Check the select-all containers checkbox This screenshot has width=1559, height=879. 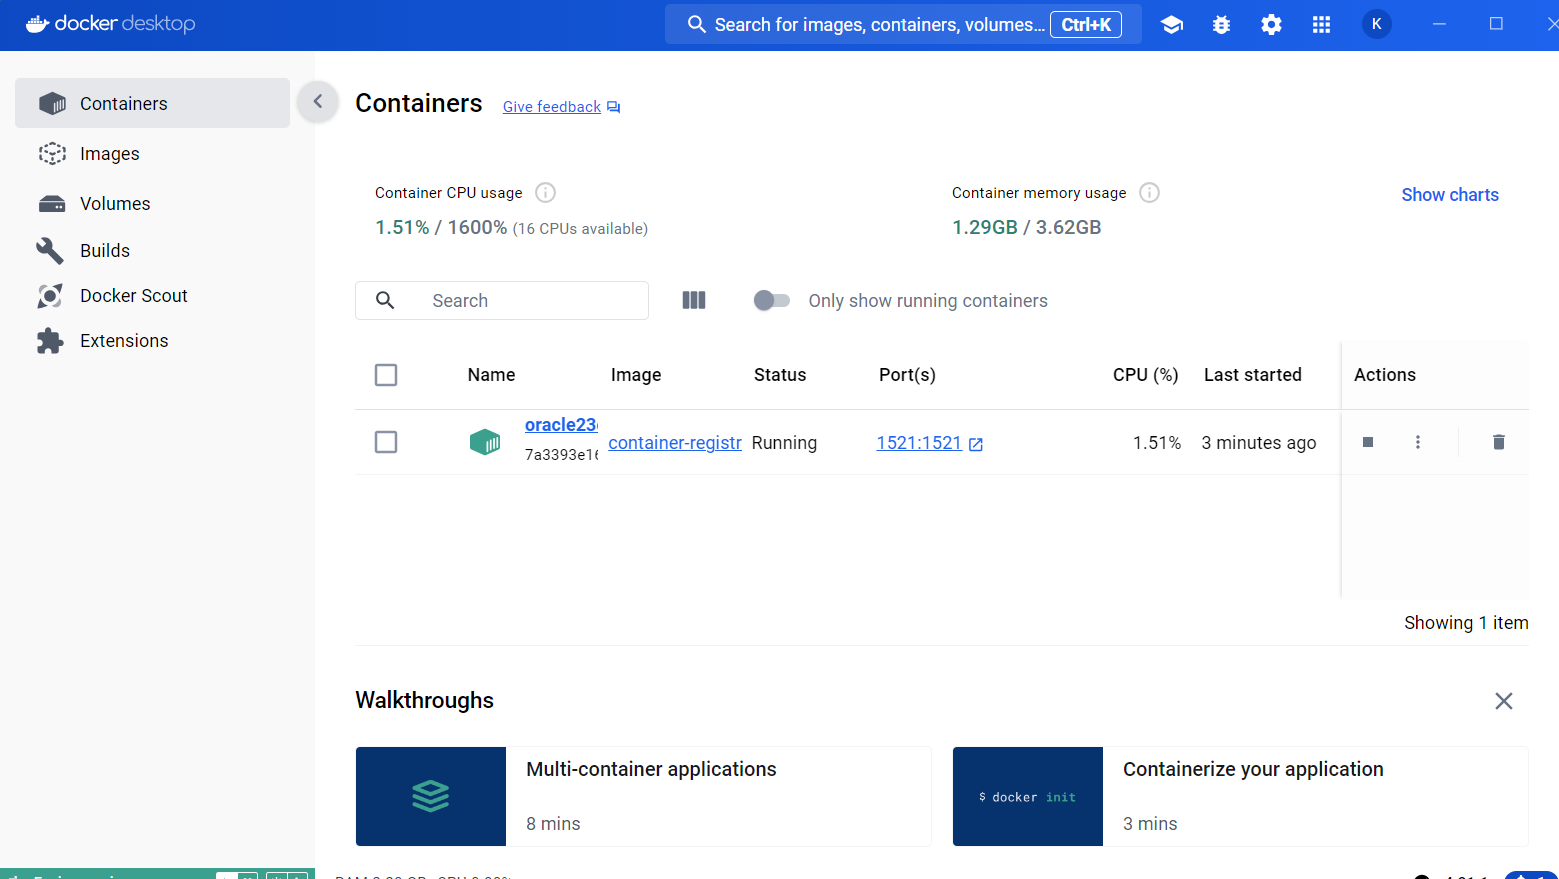(386, 375)
